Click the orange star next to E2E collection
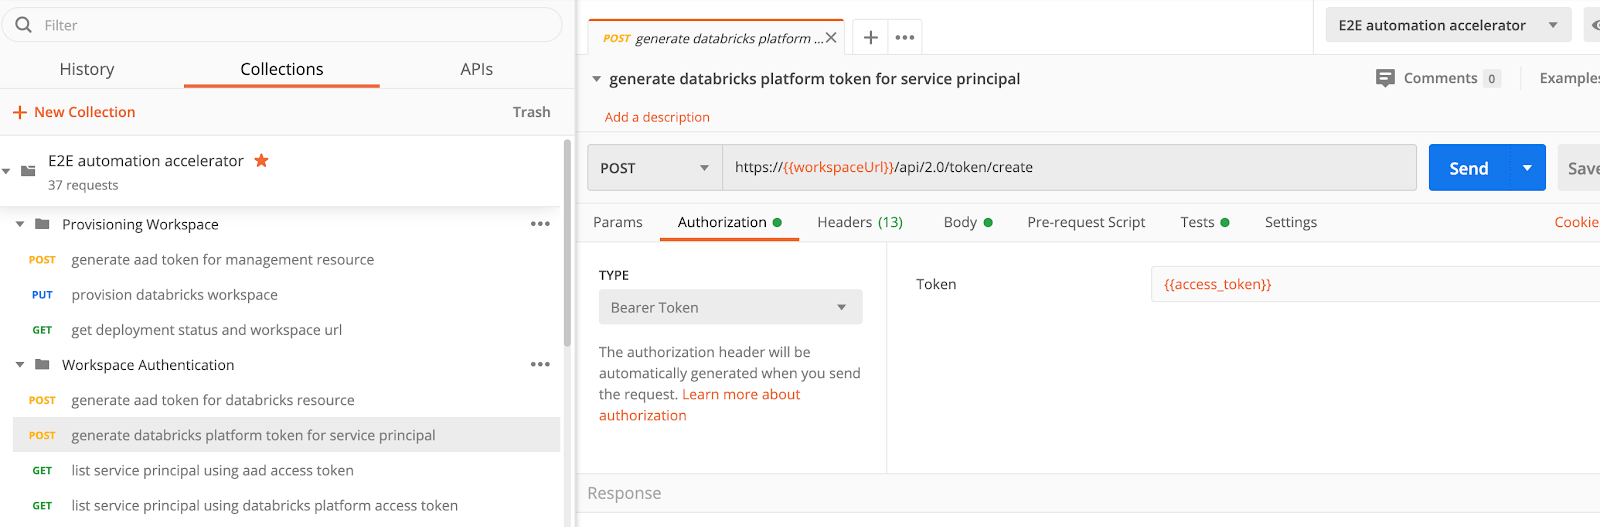Viewport: 1600px width, 527px height. coord(261,160)
